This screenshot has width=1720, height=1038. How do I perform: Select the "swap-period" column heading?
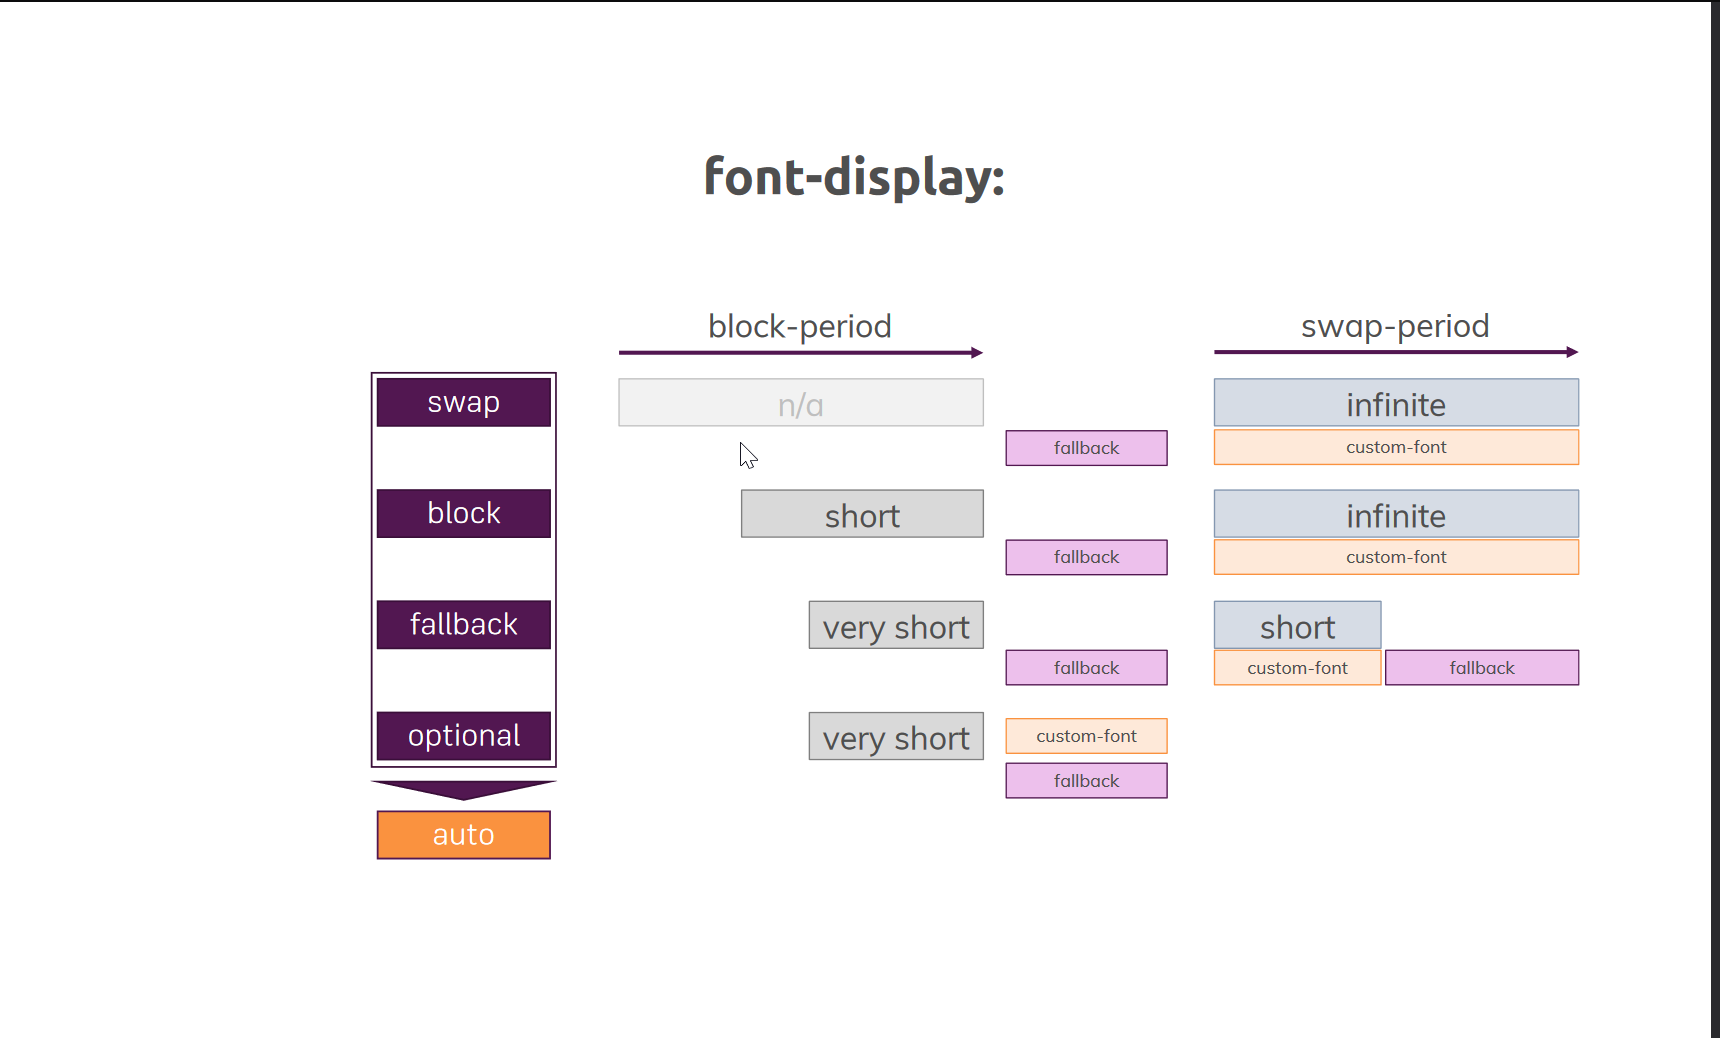(x=1395, y=326)
